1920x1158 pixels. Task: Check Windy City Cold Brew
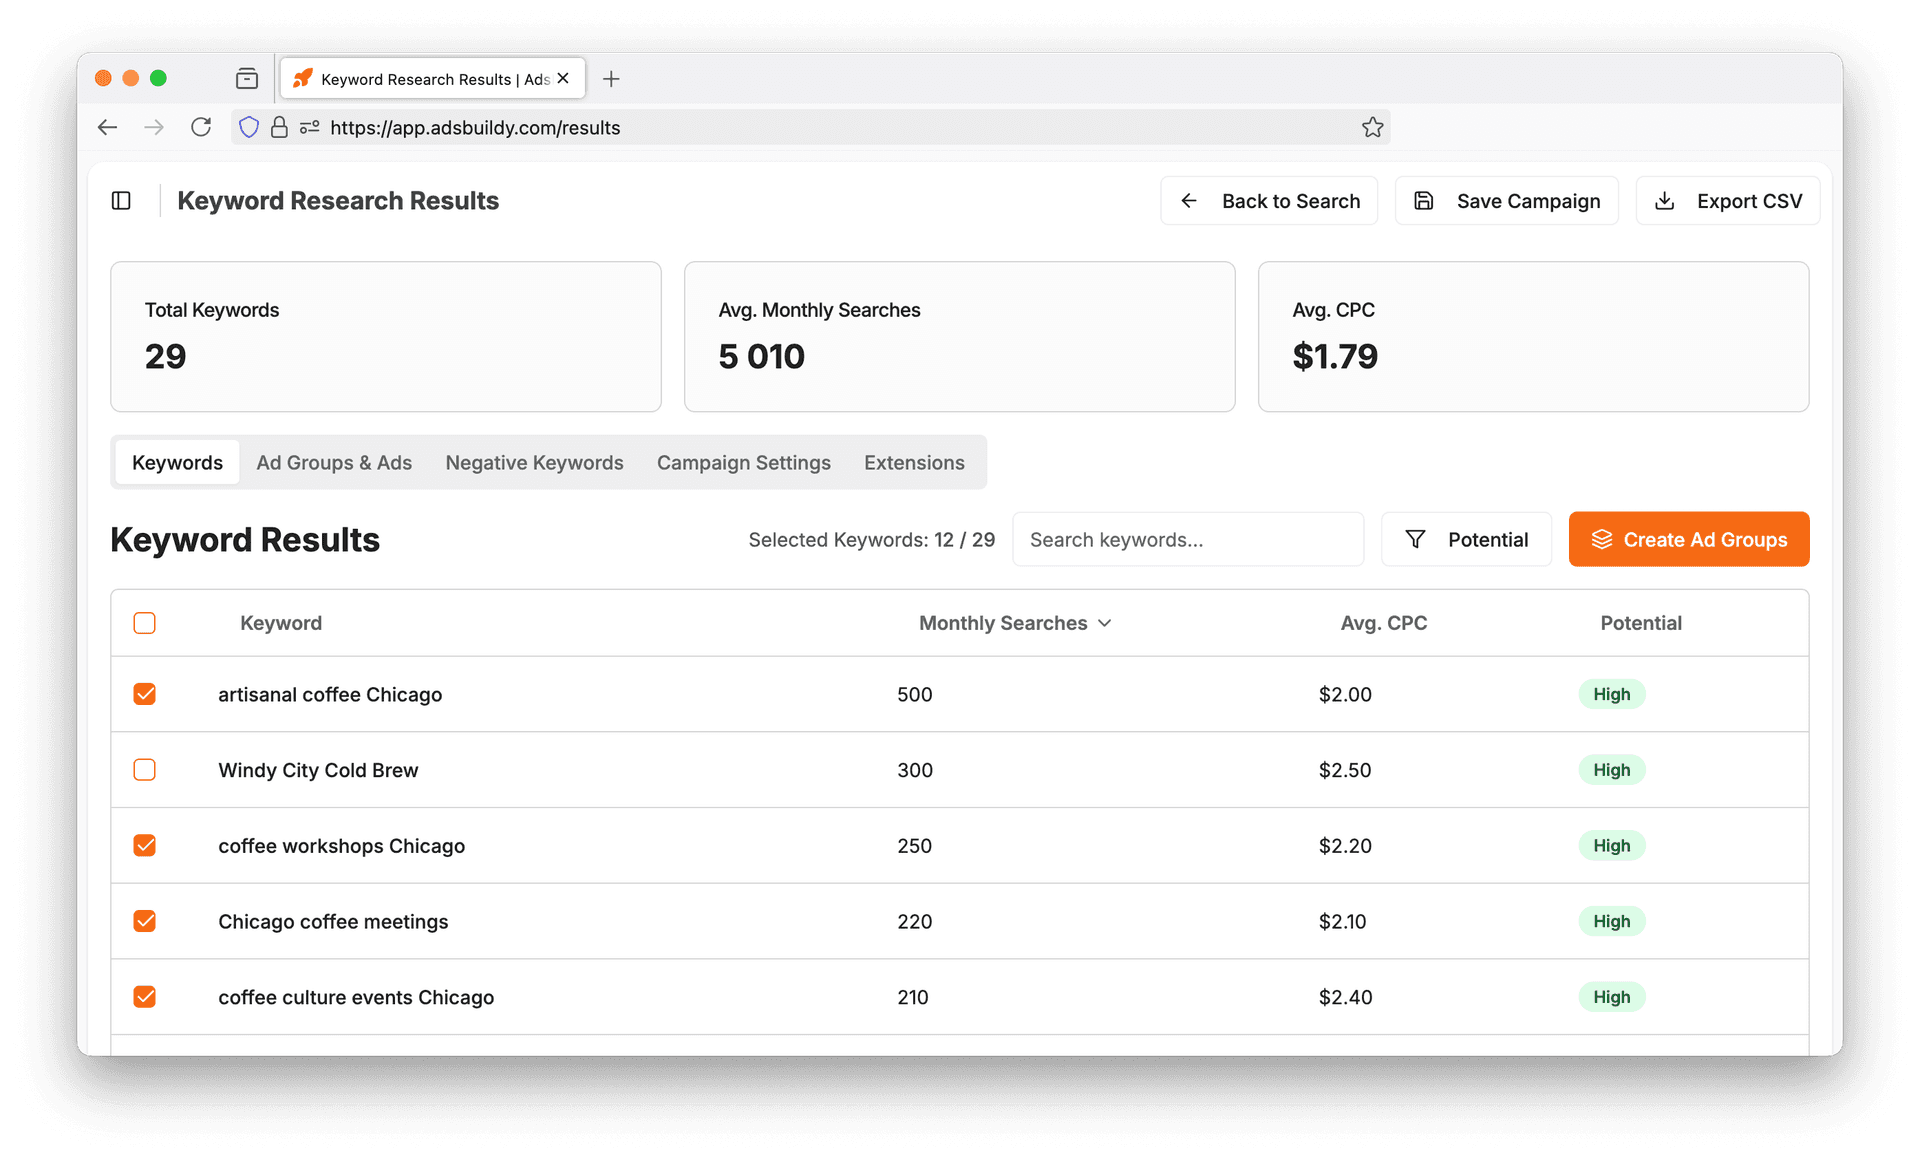(145, 770)
